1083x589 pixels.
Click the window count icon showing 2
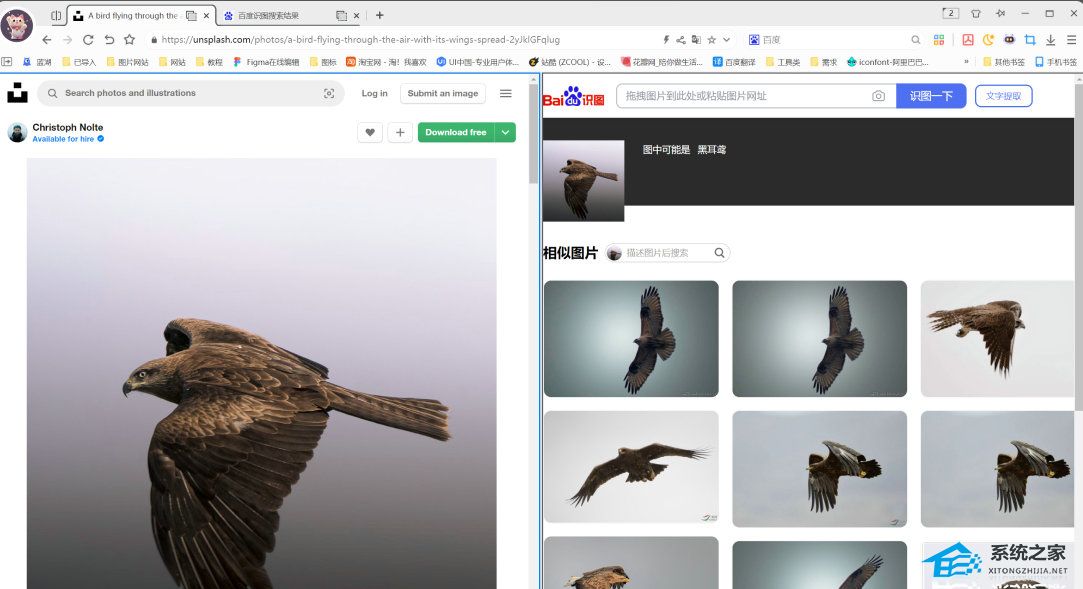[950, 13]
